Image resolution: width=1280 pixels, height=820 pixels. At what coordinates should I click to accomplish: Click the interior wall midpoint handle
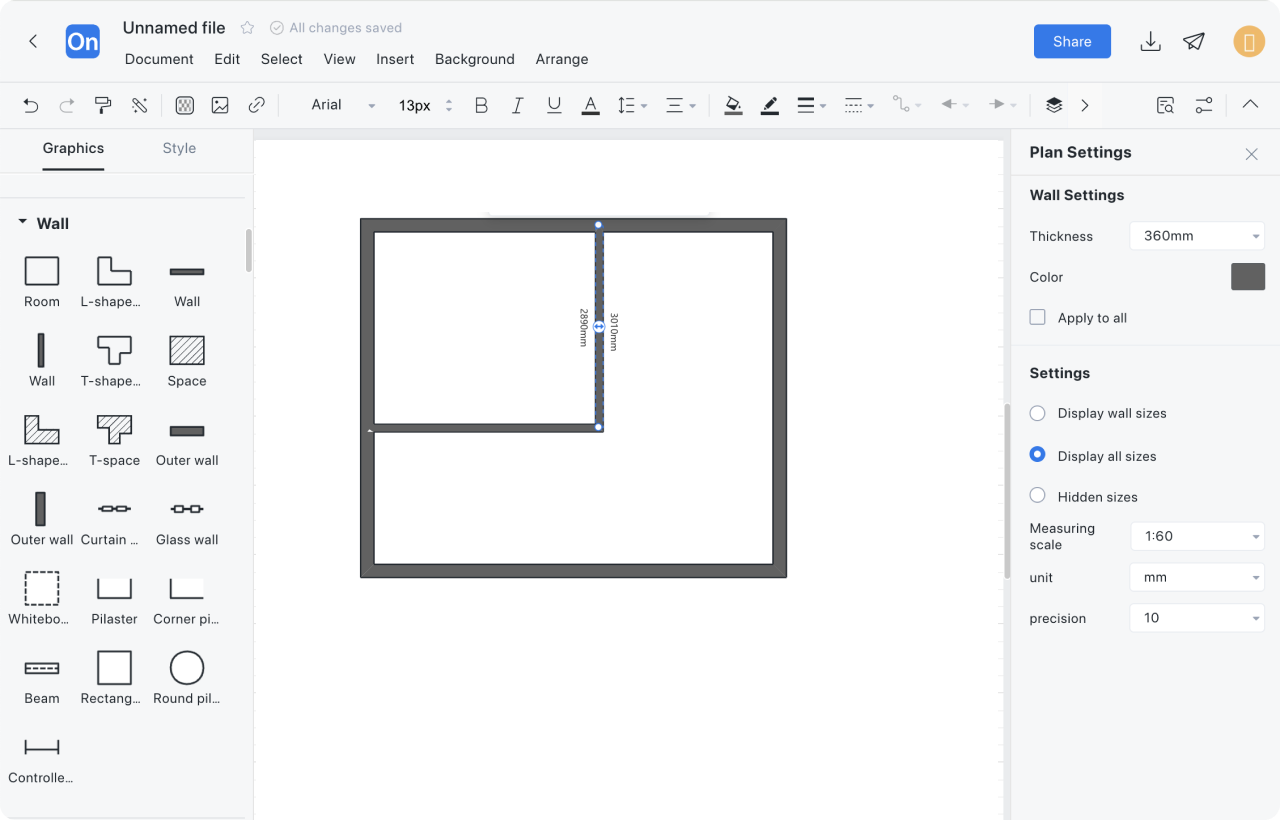pos(599,327)
